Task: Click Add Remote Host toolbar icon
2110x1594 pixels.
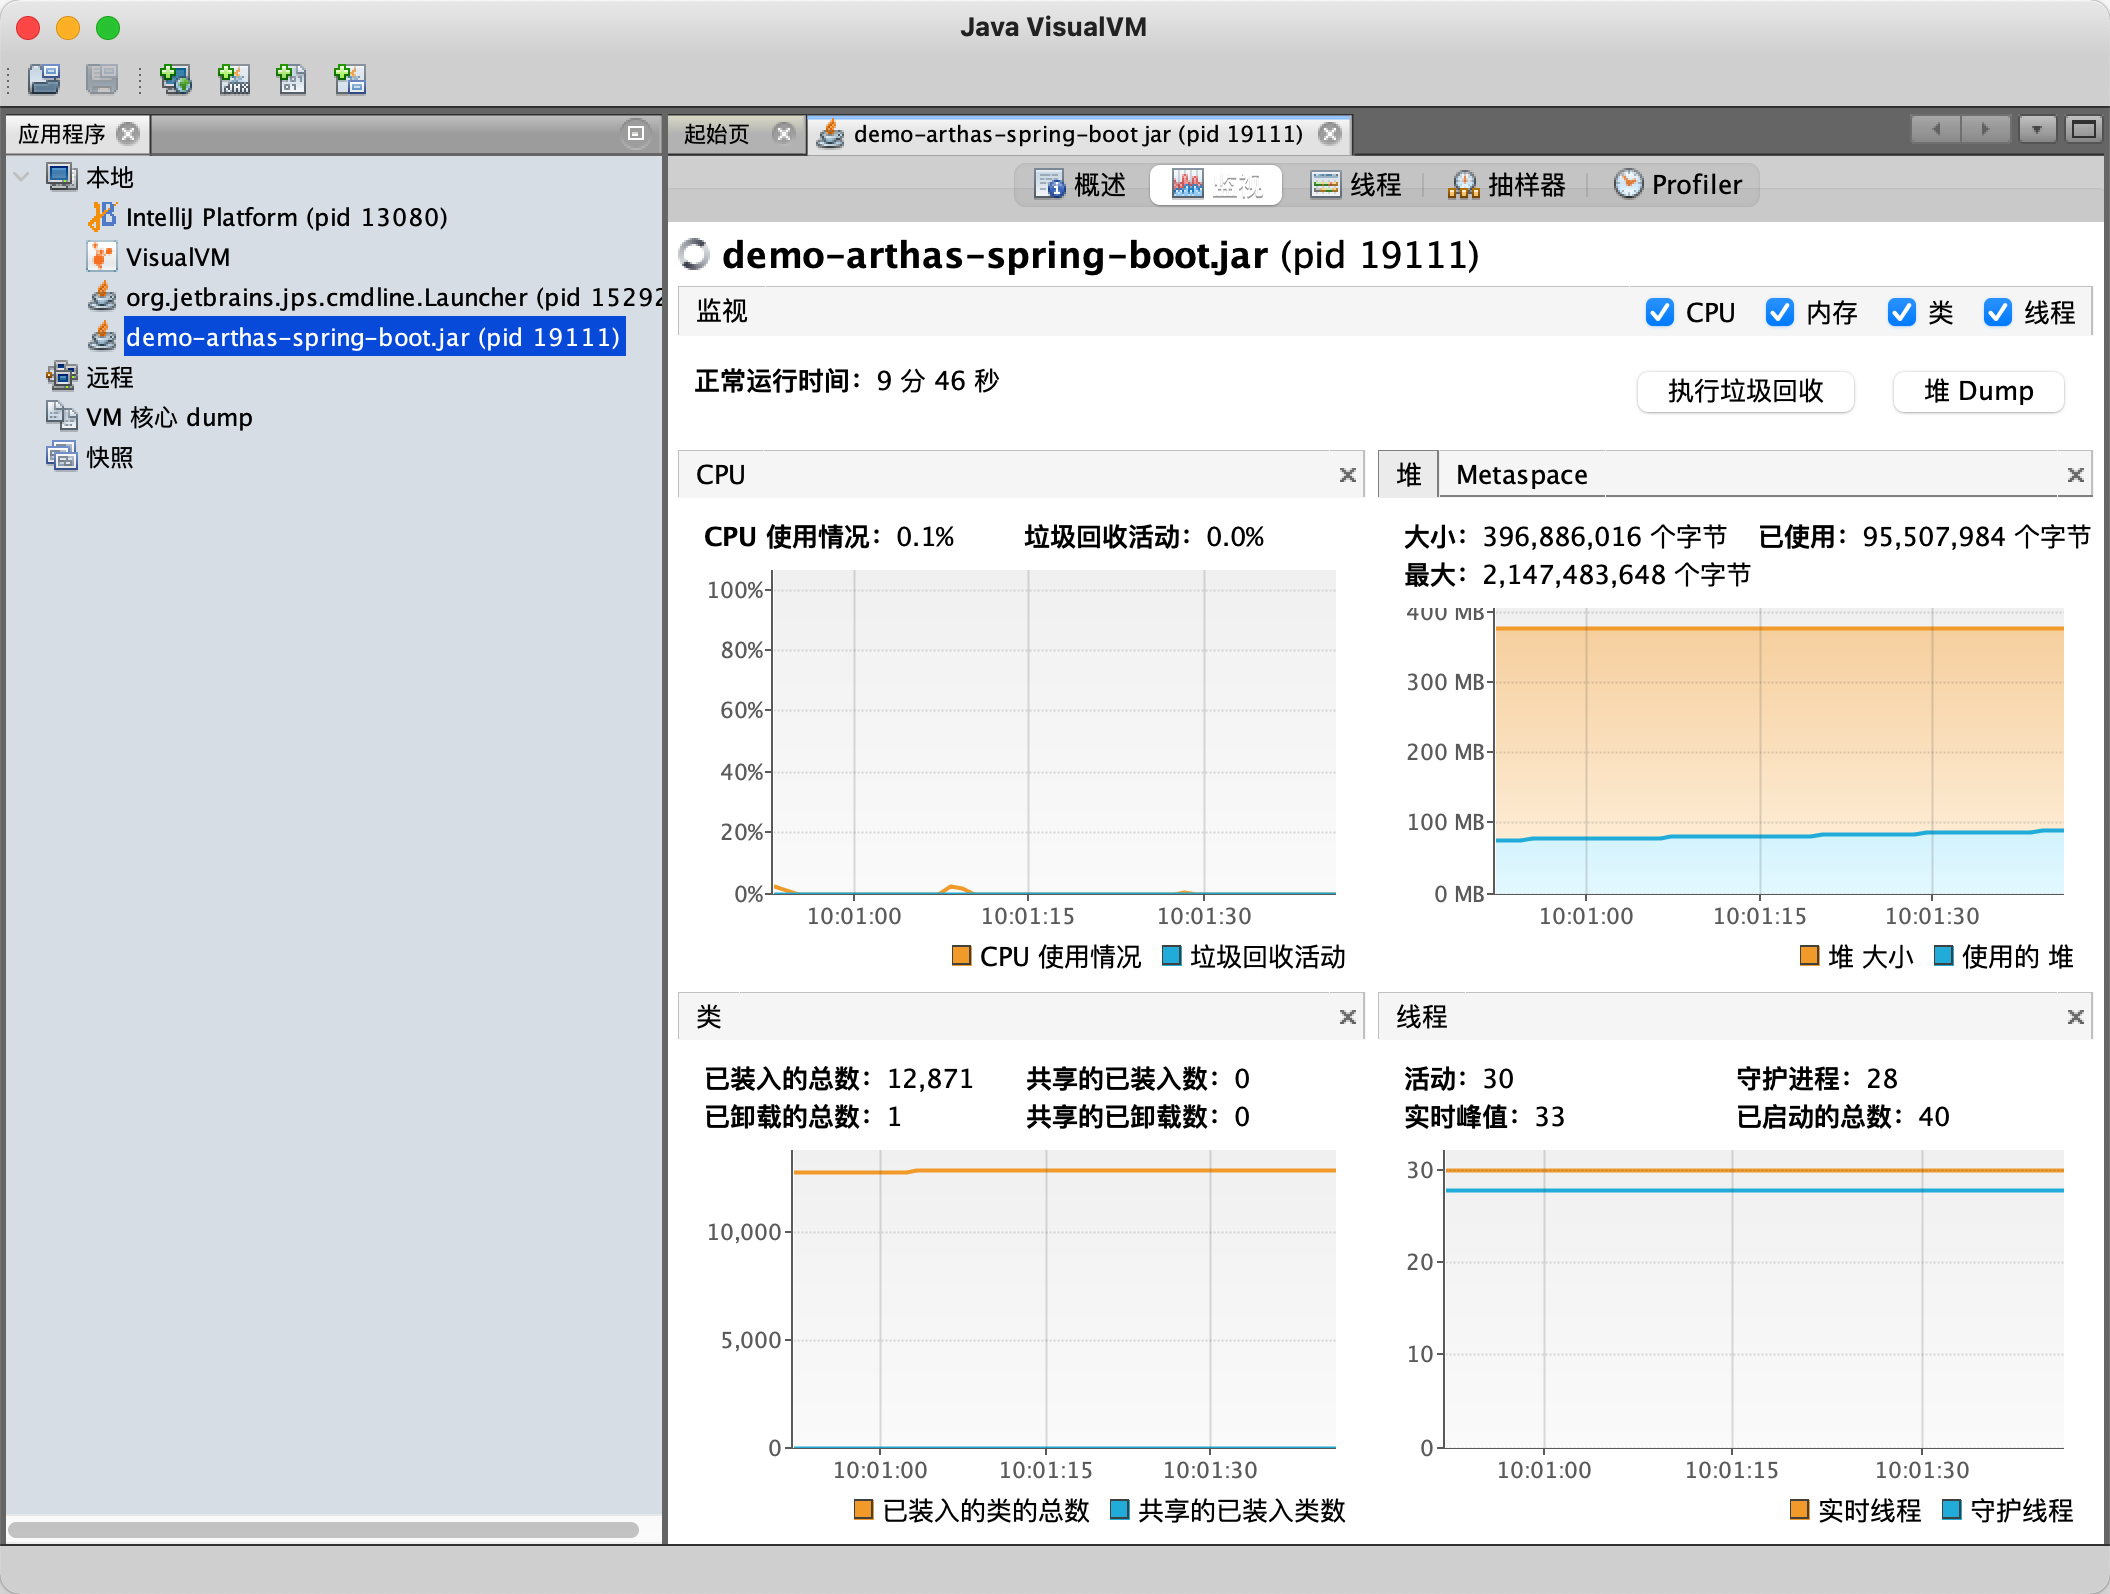Action: click(x=176, y=79)
